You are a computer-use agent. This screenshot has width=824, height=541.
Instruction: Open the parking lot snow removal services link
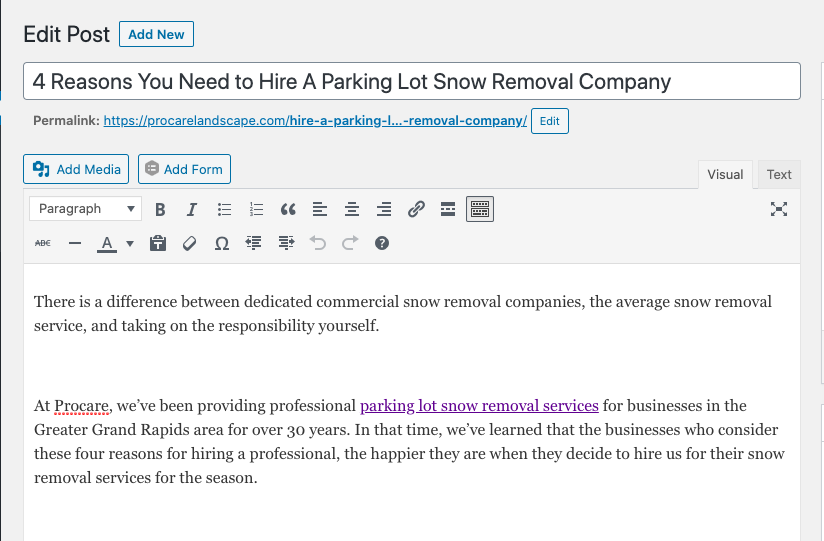coord(479,406)
